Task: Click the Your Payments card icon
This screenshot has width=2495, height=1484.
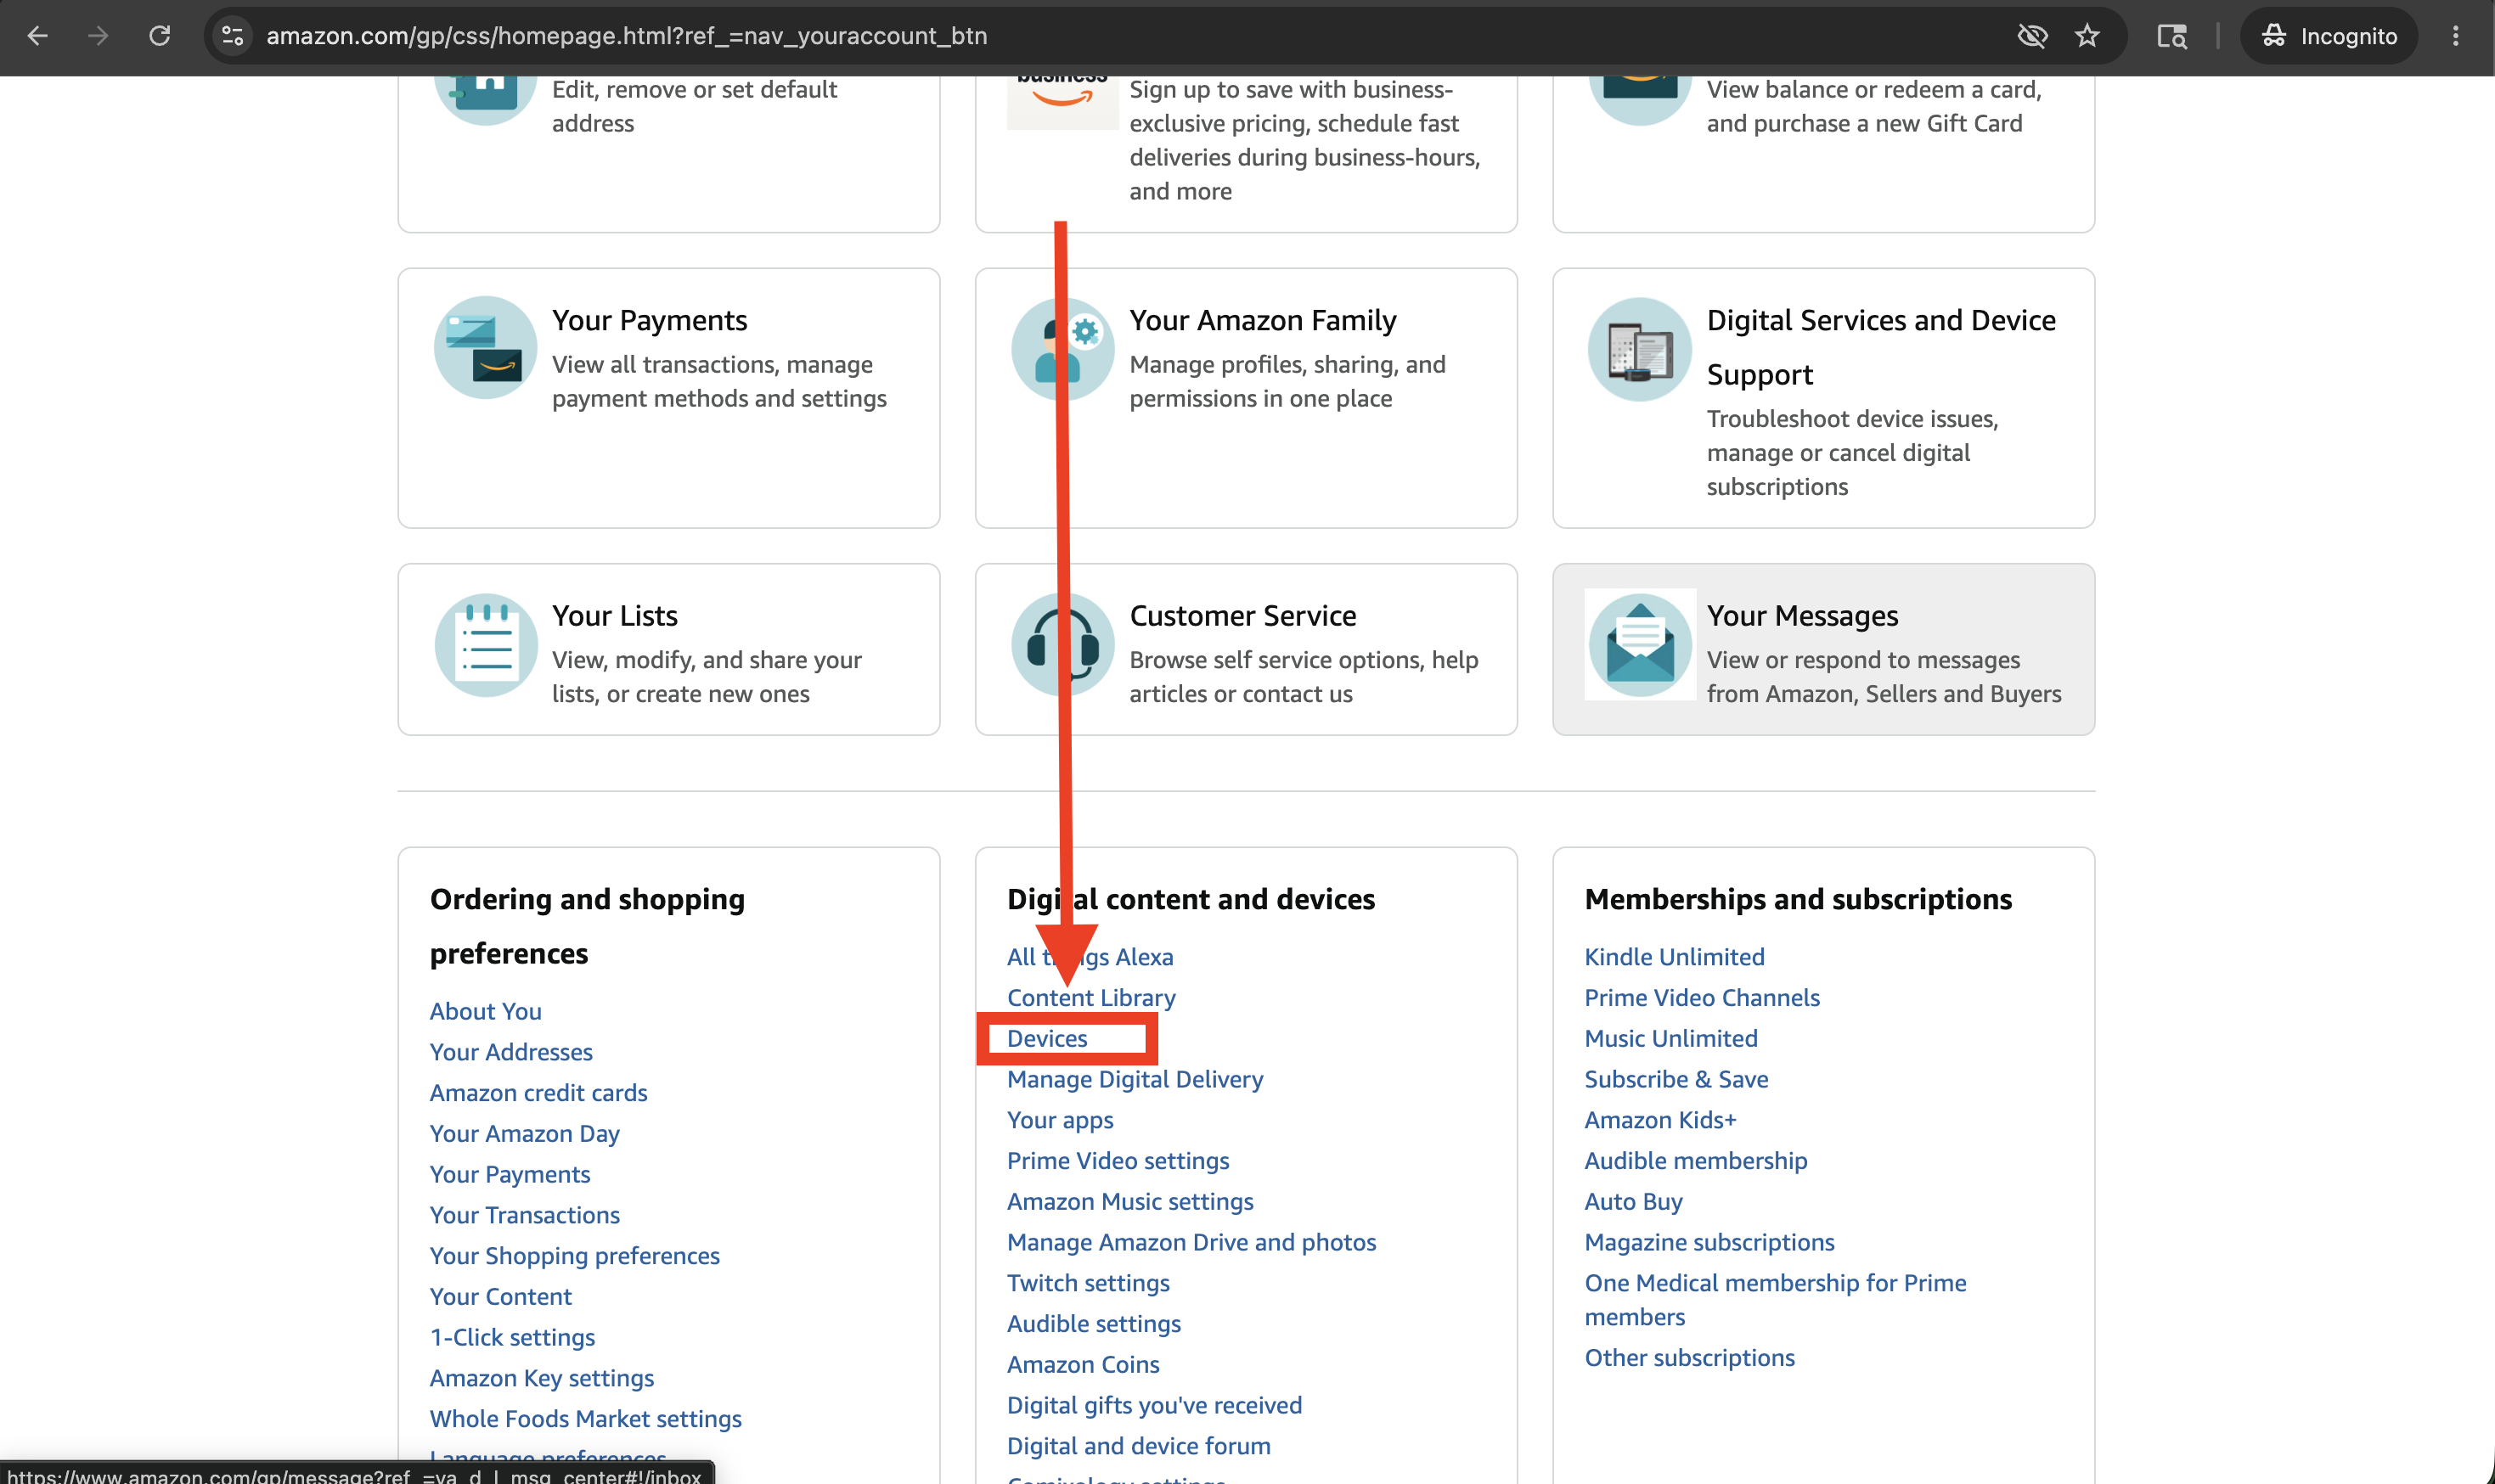Action: pos(485,348)
